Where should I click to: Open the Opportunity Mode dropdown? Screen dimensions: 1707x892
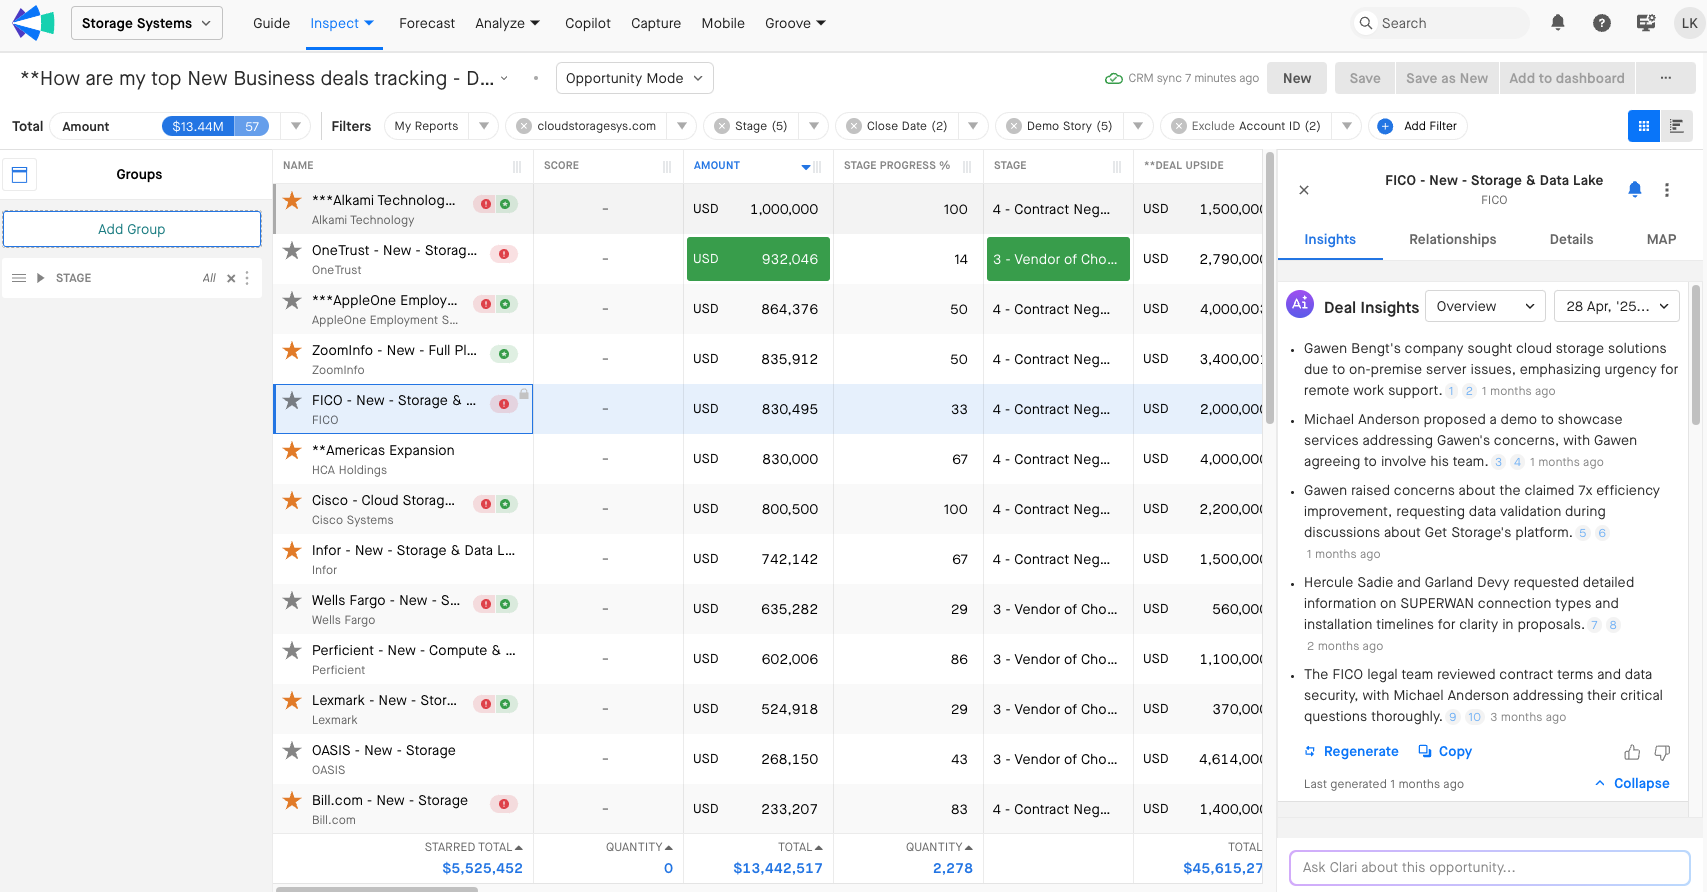coord(634,78)
